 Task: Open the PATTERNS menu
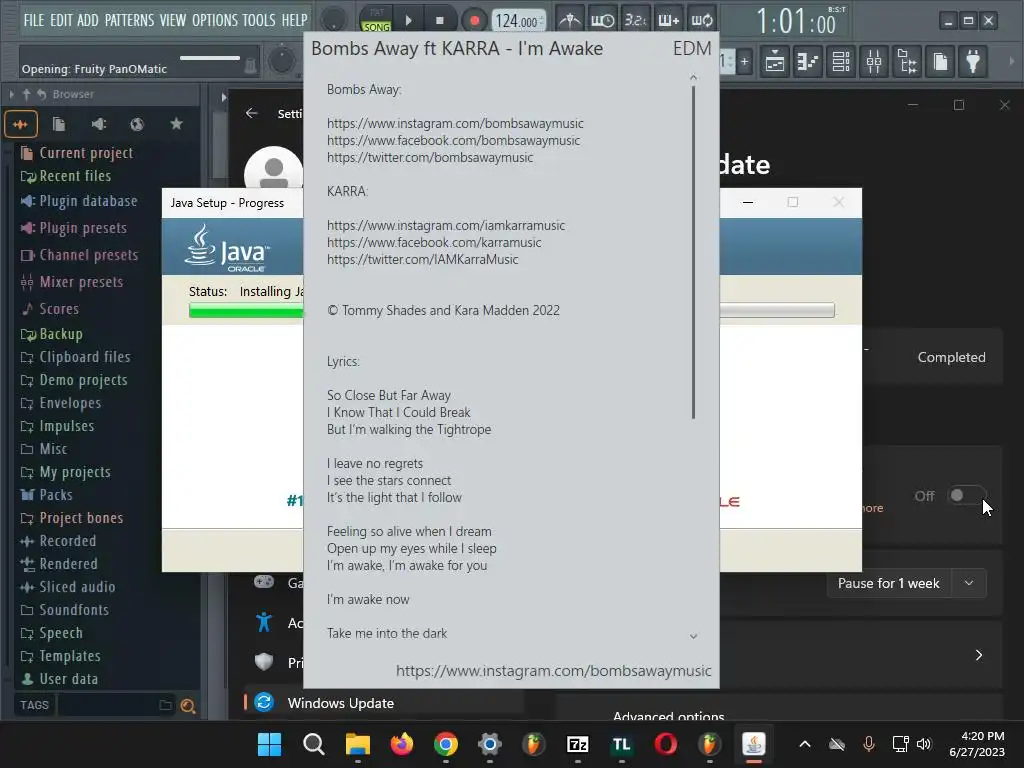pyautogui.click(x=129, y=20)
